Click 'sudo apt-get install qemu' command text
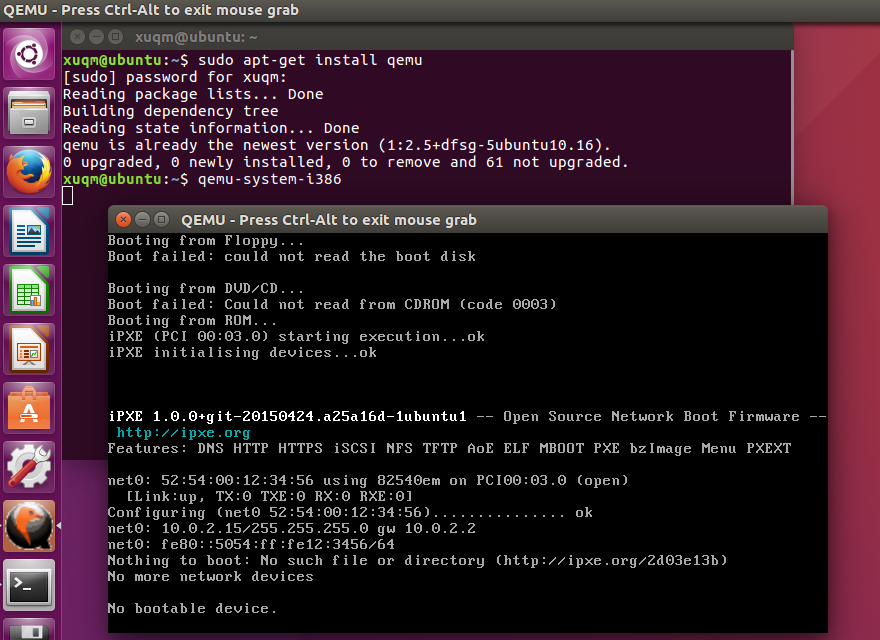Image resolution: width=880 pixels, height=640 pixels. (310, 60)
